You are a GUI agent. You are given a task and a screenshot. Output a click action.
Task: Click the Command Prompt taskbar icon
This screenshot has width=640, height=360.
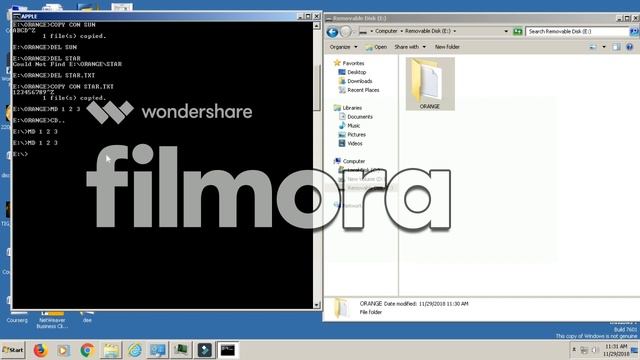(x=228, y=350)
